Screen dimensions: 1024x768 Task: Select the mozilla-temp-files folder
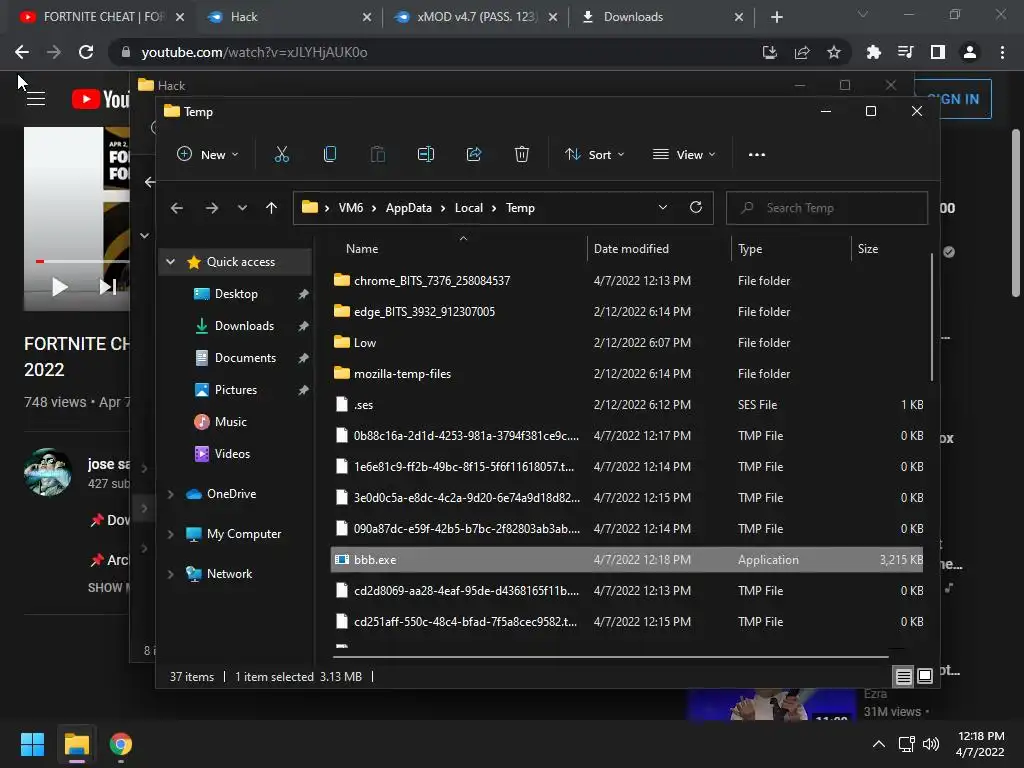[627, 374]
